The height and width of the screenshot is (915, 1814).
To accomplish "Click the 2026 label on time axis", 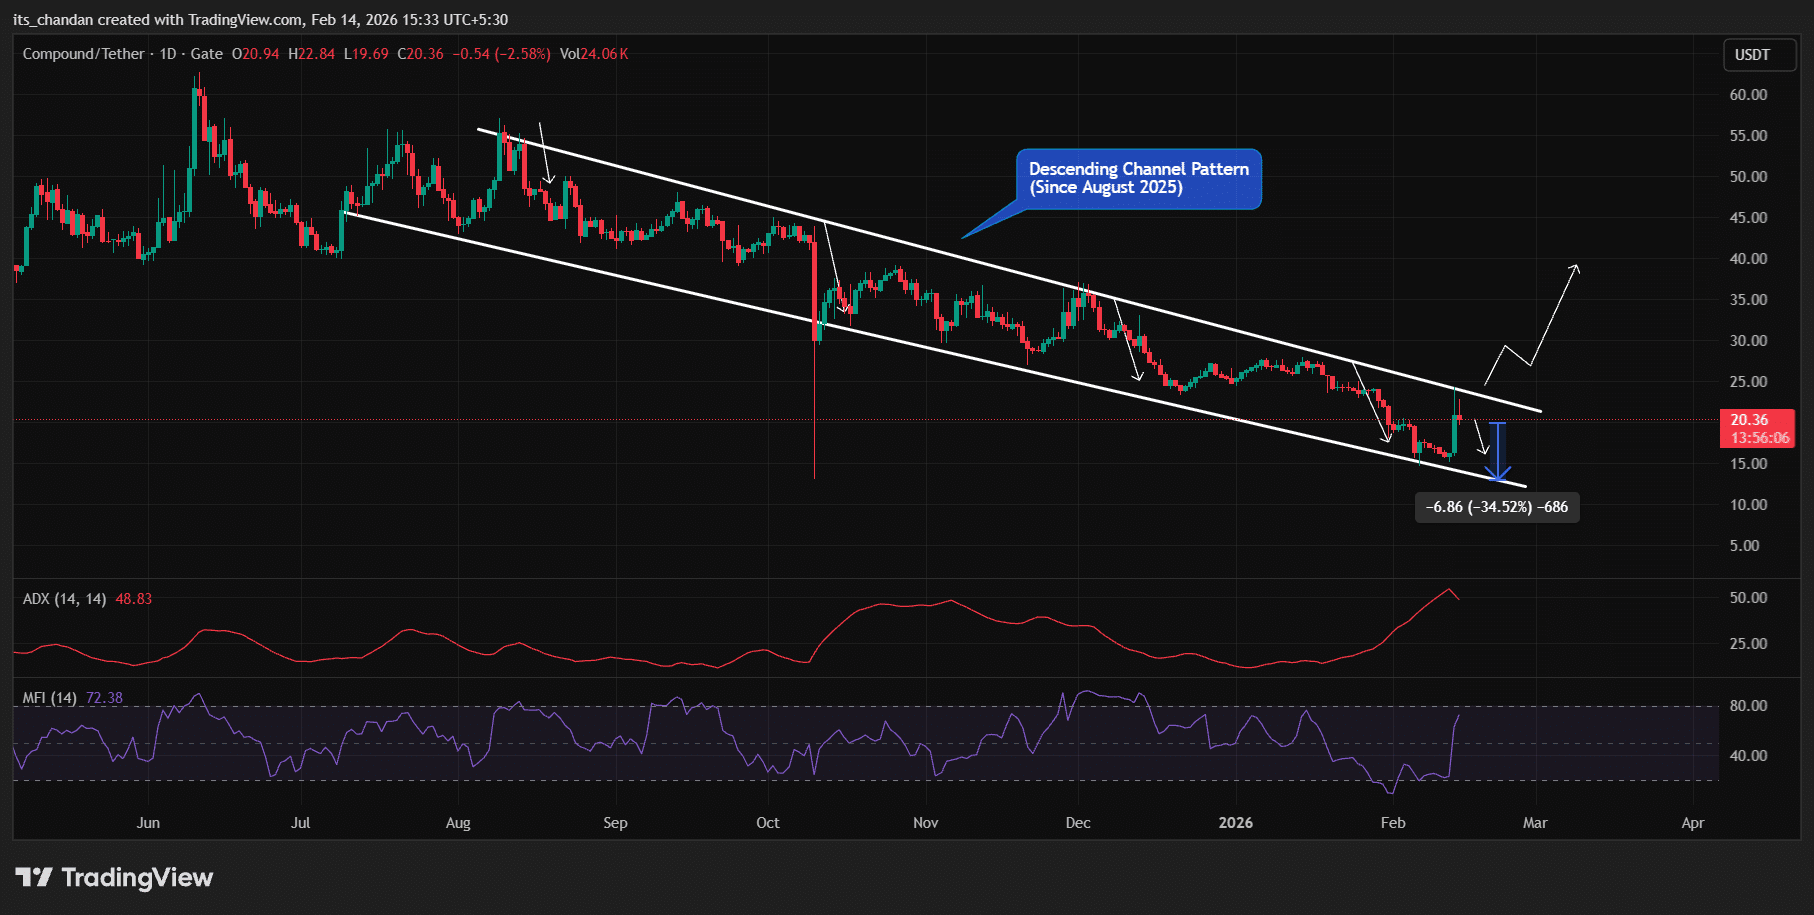I will tap(1235, 823).
